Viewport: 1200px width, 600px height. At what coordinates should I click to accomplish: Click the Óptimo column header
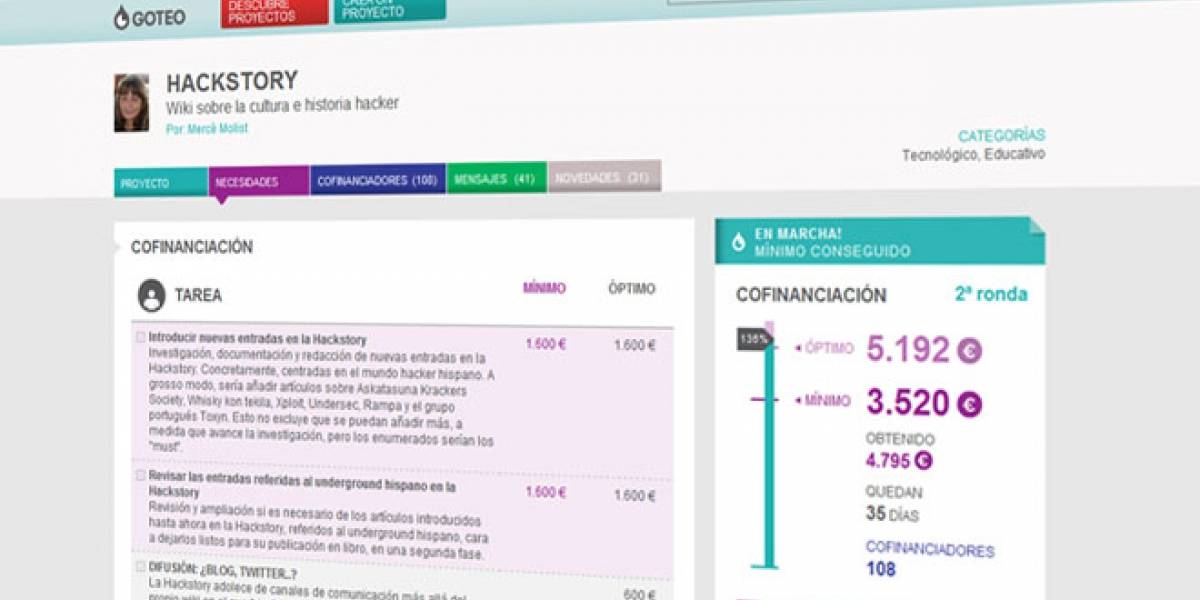click(x=632, y=289)
